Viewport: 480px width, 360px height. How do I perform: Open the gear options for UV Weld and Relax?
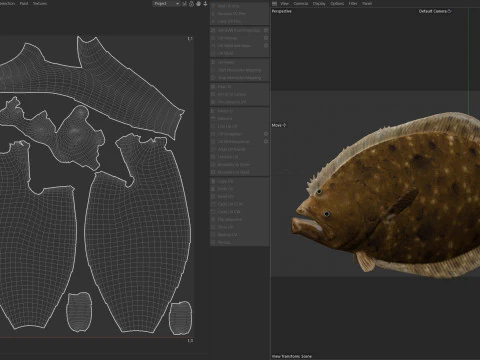pos(266,46)
